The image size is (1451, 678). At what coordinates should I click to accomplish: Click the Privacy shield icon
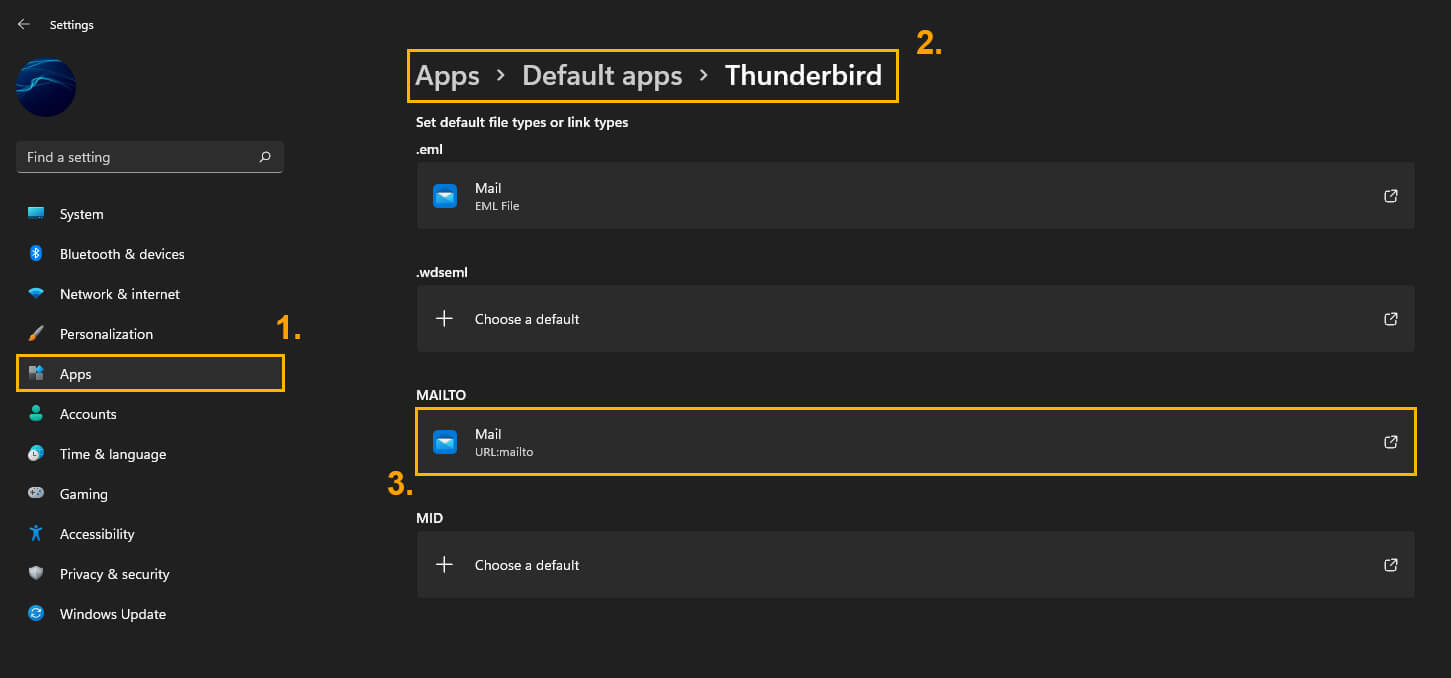click(x=36, y=574)
